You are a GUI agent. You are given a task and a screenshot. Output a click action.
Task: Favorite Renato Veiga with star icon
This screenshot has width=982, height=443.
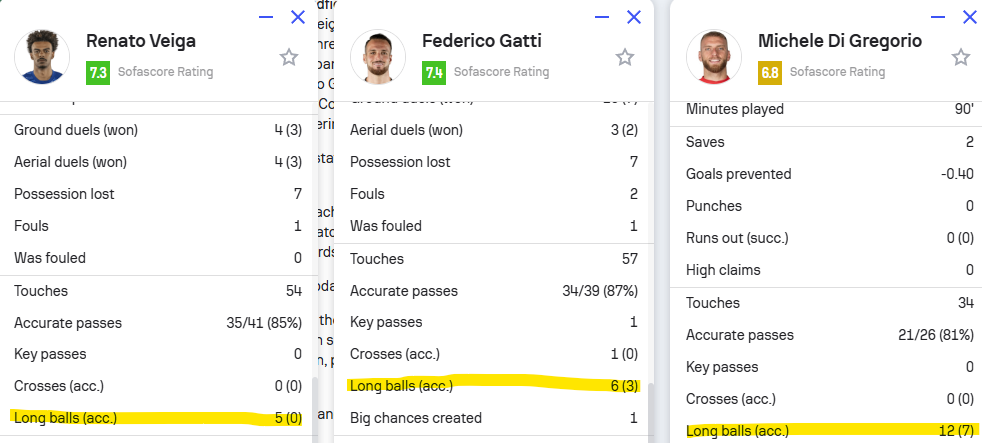pyautogui.click(x=289, y=58)
